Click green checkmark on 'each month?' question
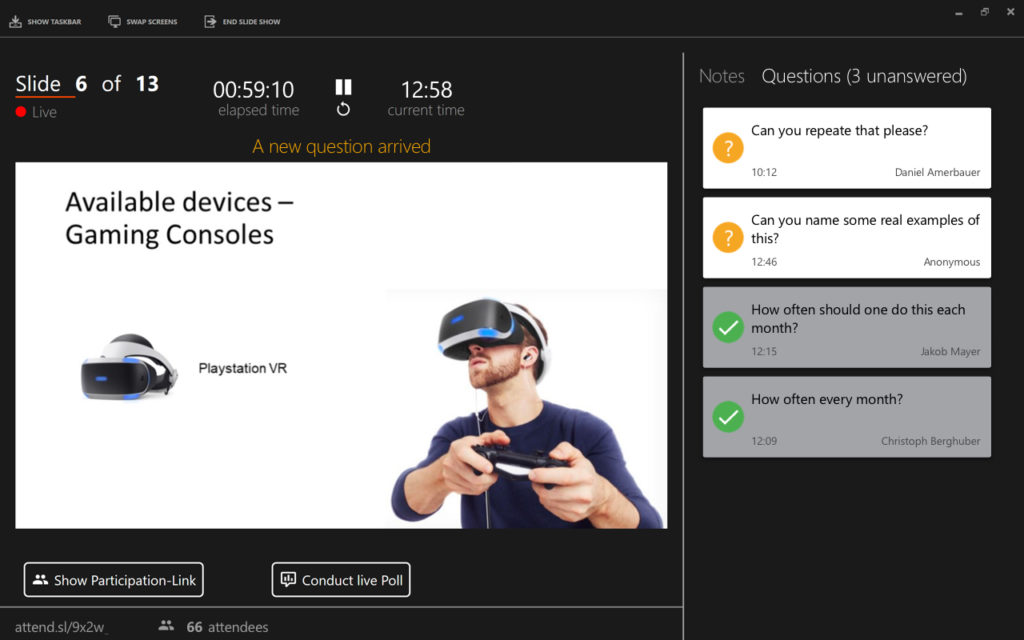 click(728, 327)
